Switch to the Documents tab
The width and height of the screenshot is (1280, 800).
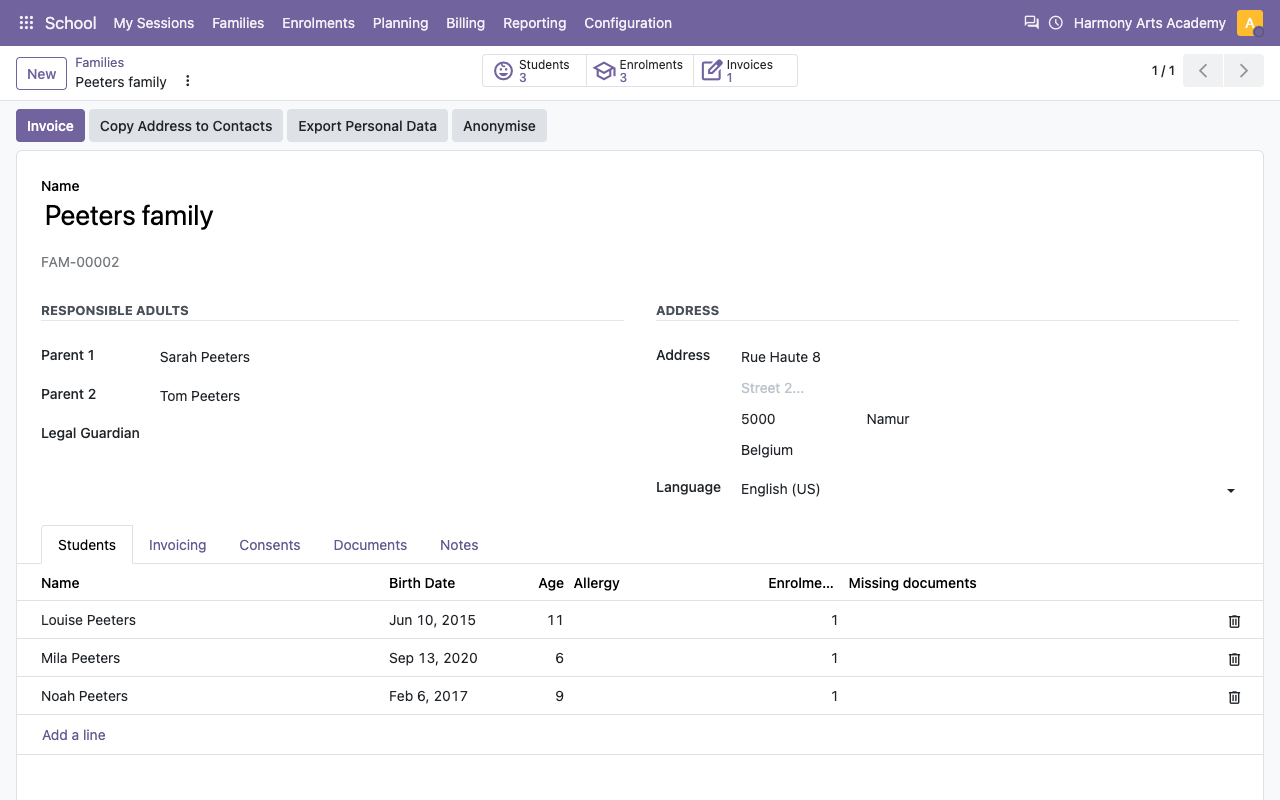370,545
